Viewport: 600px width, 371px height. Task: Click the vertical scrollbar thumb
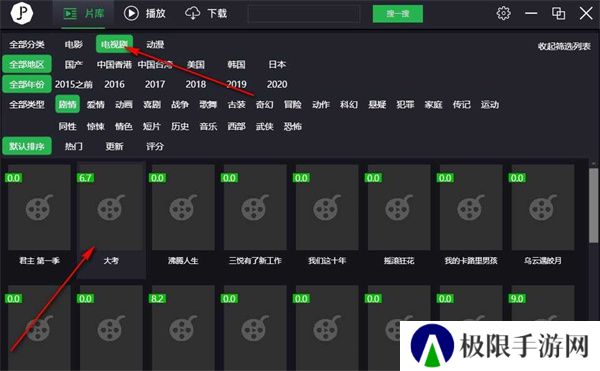pos(593,204)
